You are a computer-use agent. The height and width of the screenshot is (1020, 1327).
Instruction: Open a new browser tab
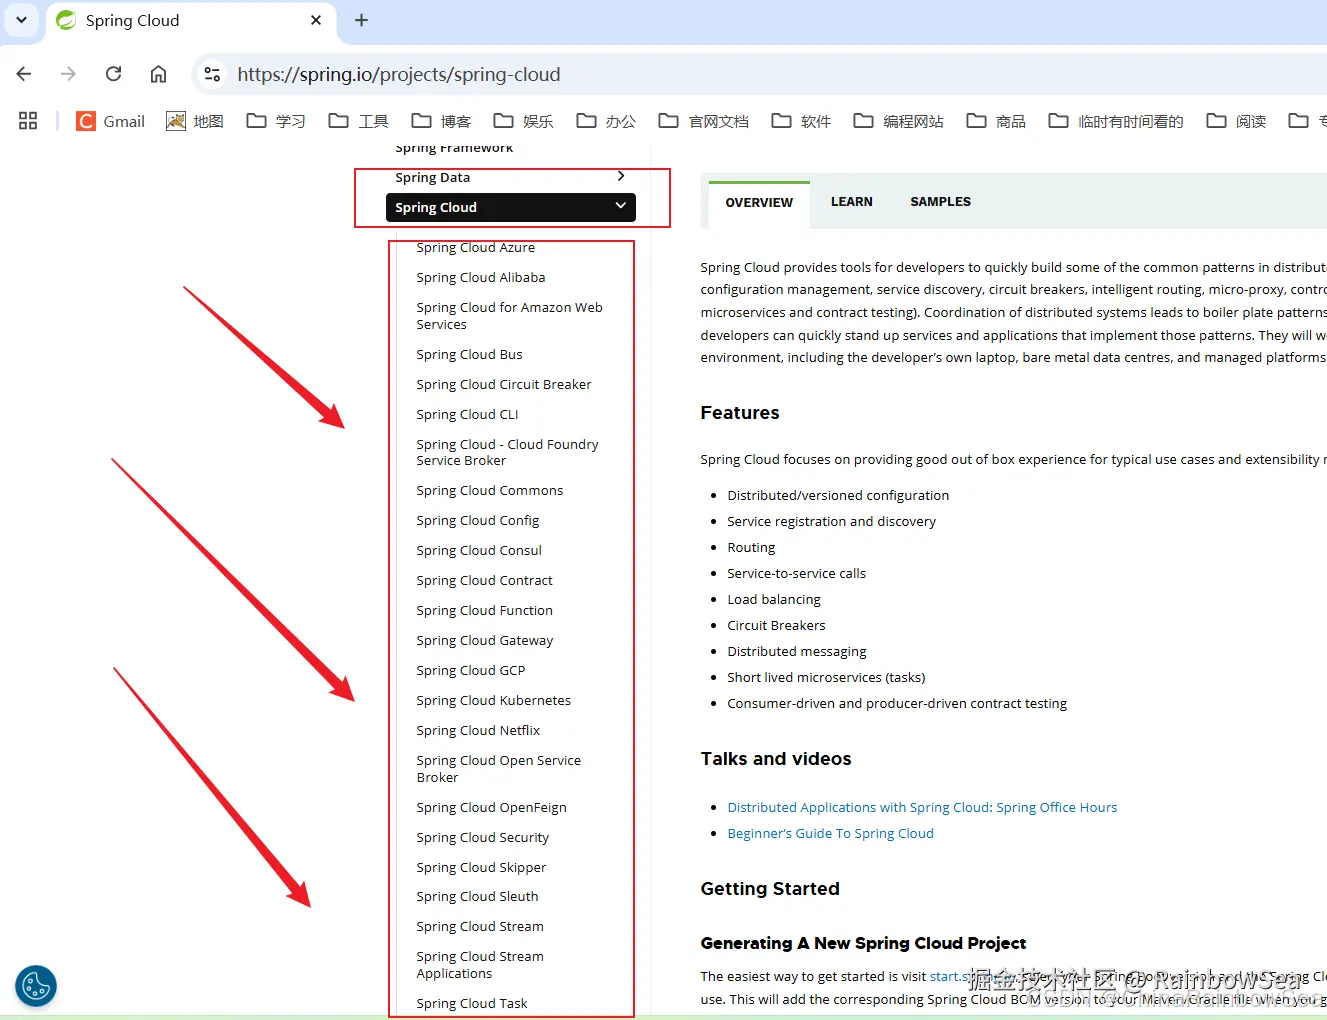click(361, 20)
